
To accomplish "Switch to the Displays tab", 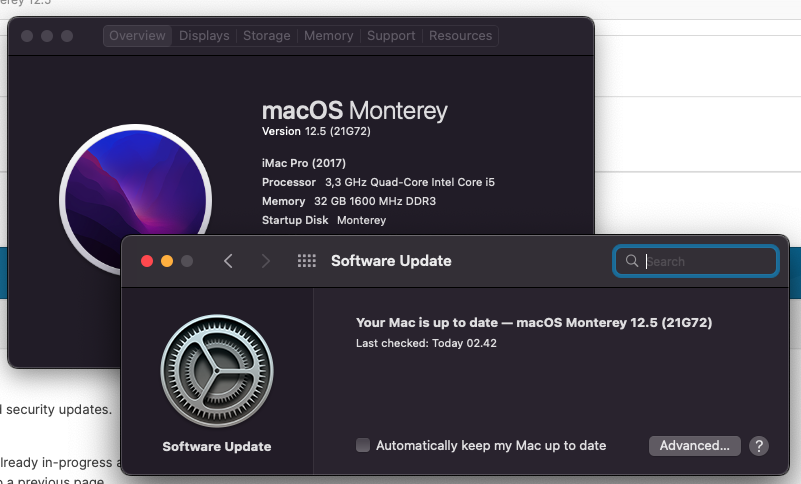I will [x=204, y=36].
